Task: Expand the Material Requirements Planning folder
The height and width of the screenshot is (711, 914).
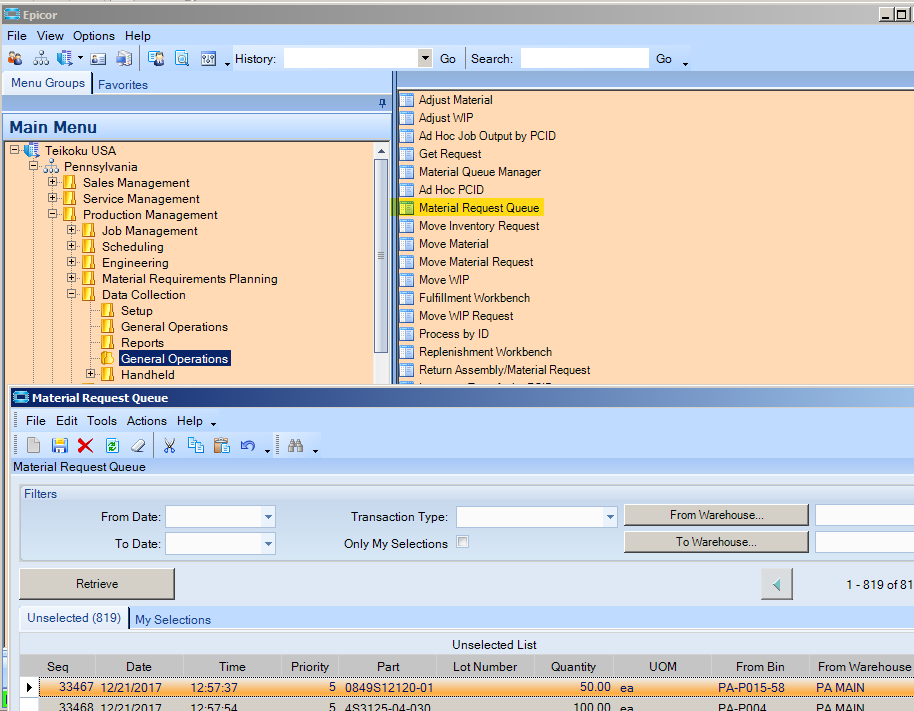Action: 72,278
